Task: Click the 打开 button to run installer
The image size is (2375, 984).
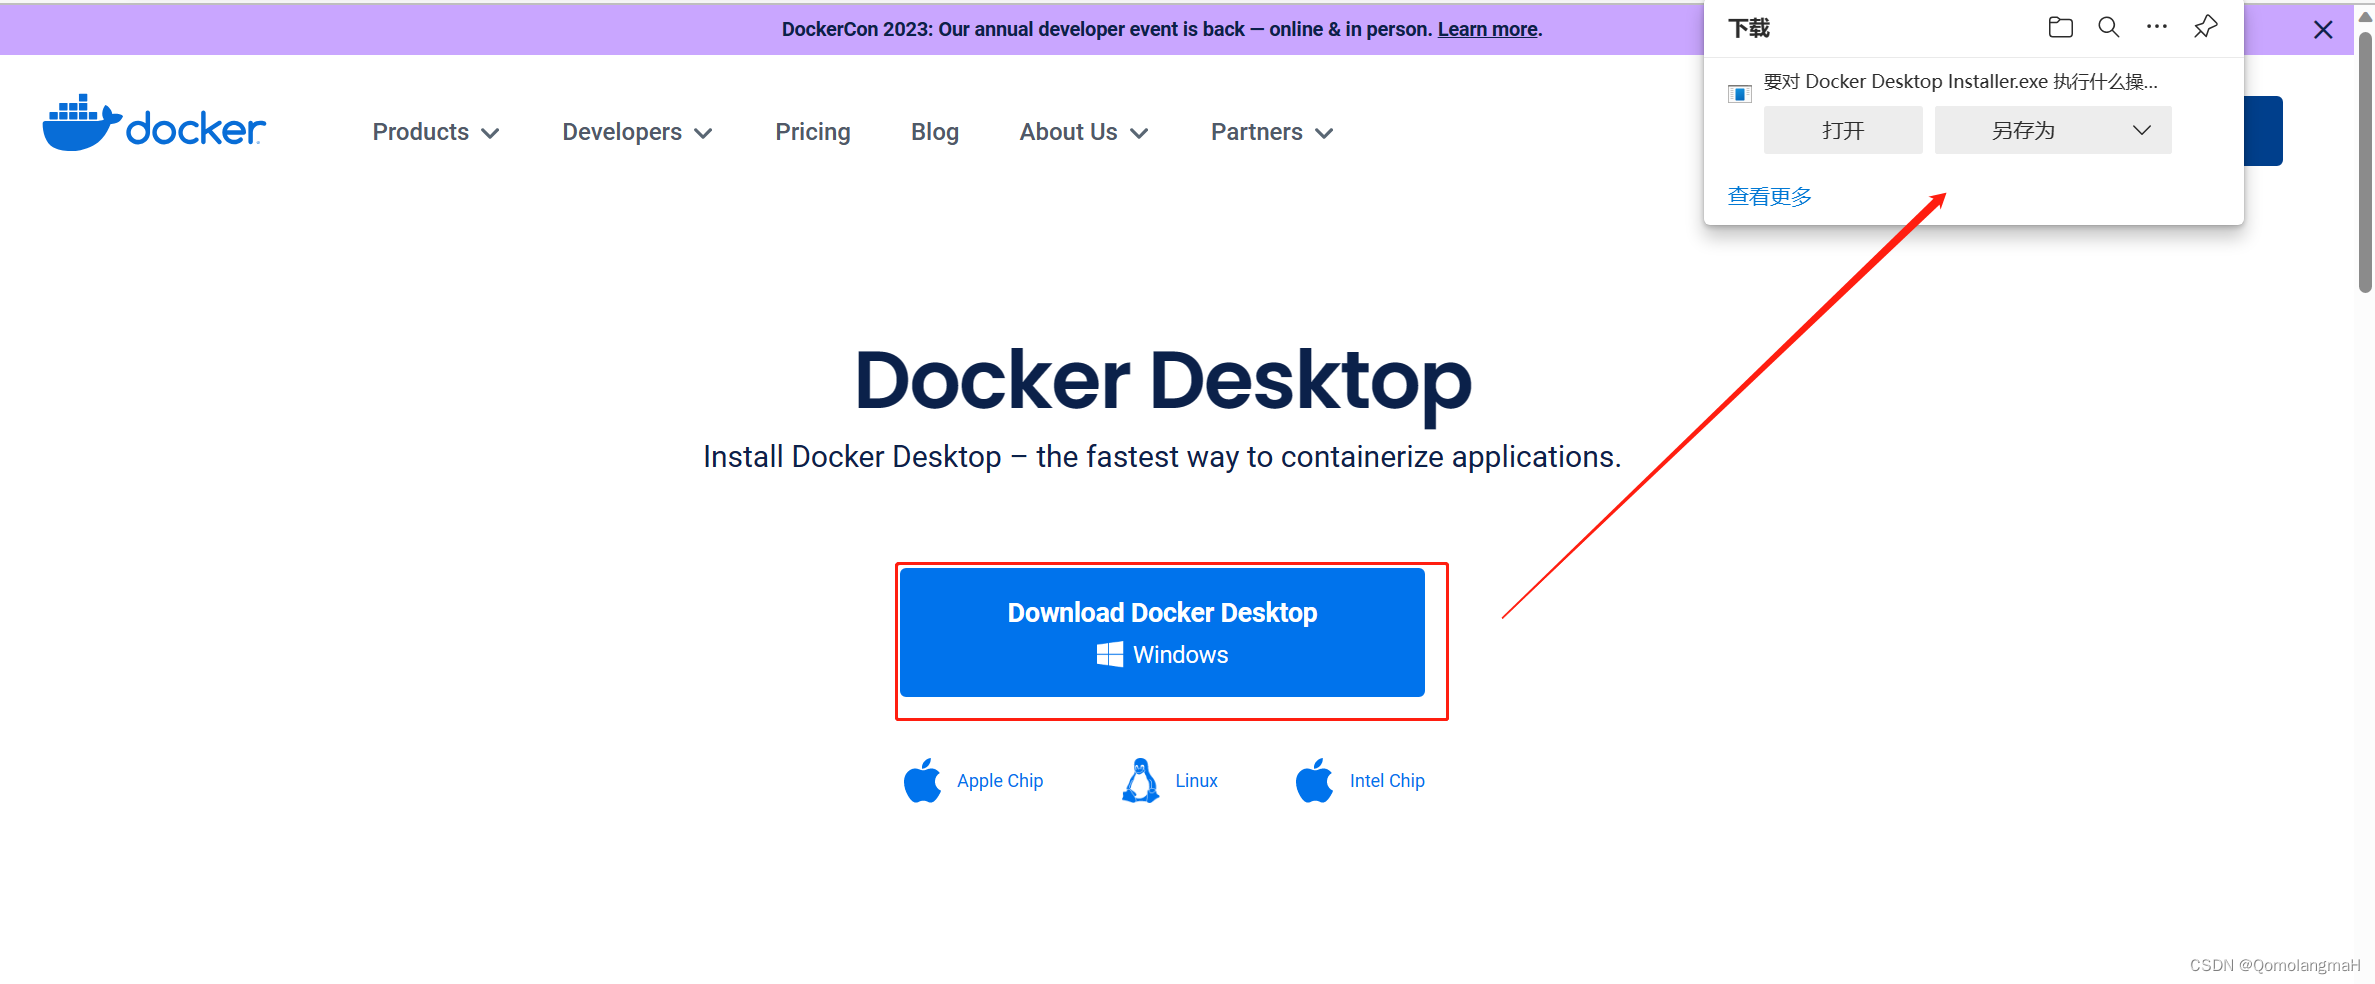Action: tap(1842, 130)
